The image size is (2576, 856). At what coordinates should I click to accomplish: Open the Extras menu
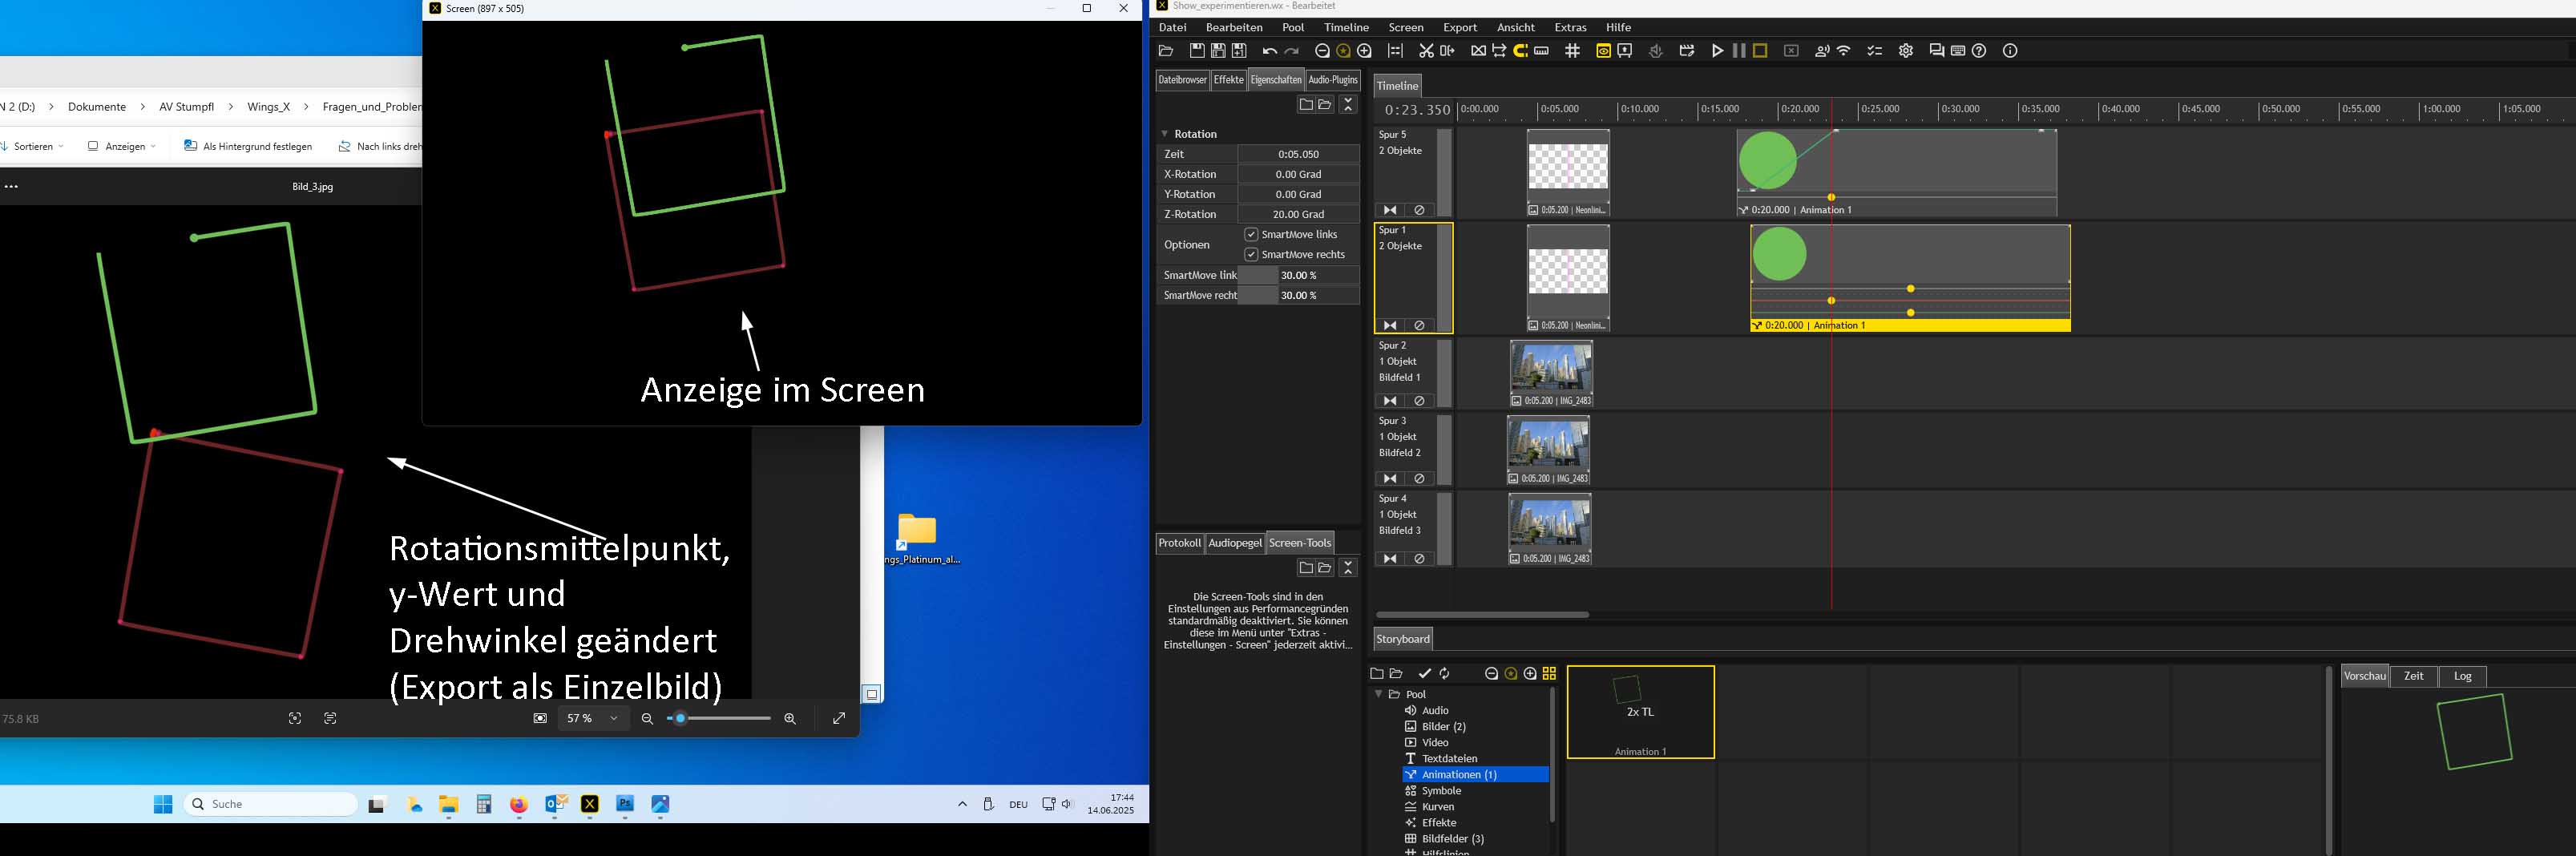1570,27
